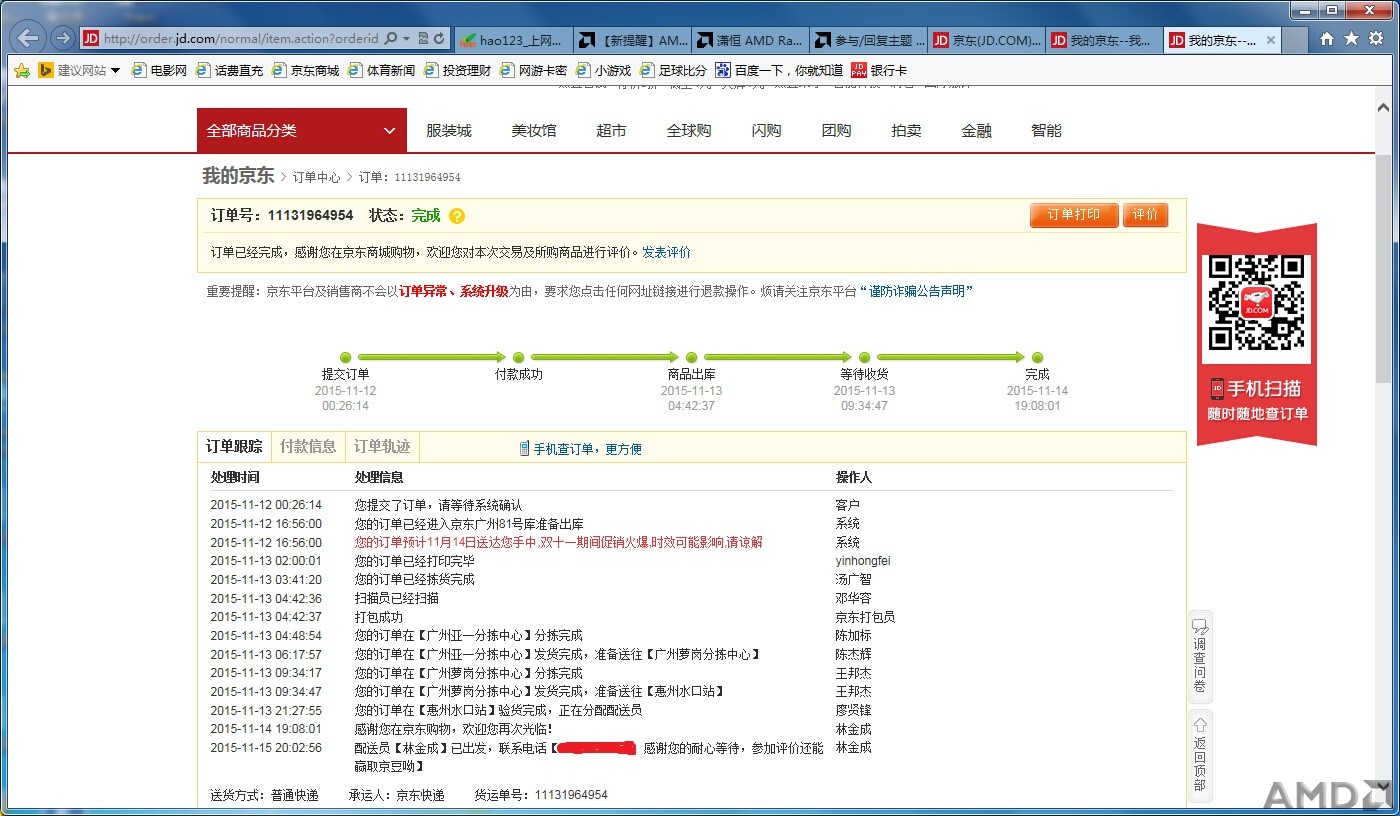Open the 银行卡 JD Pay bookmark
Screen dimensions: 1400x816
tap(879, 71)
